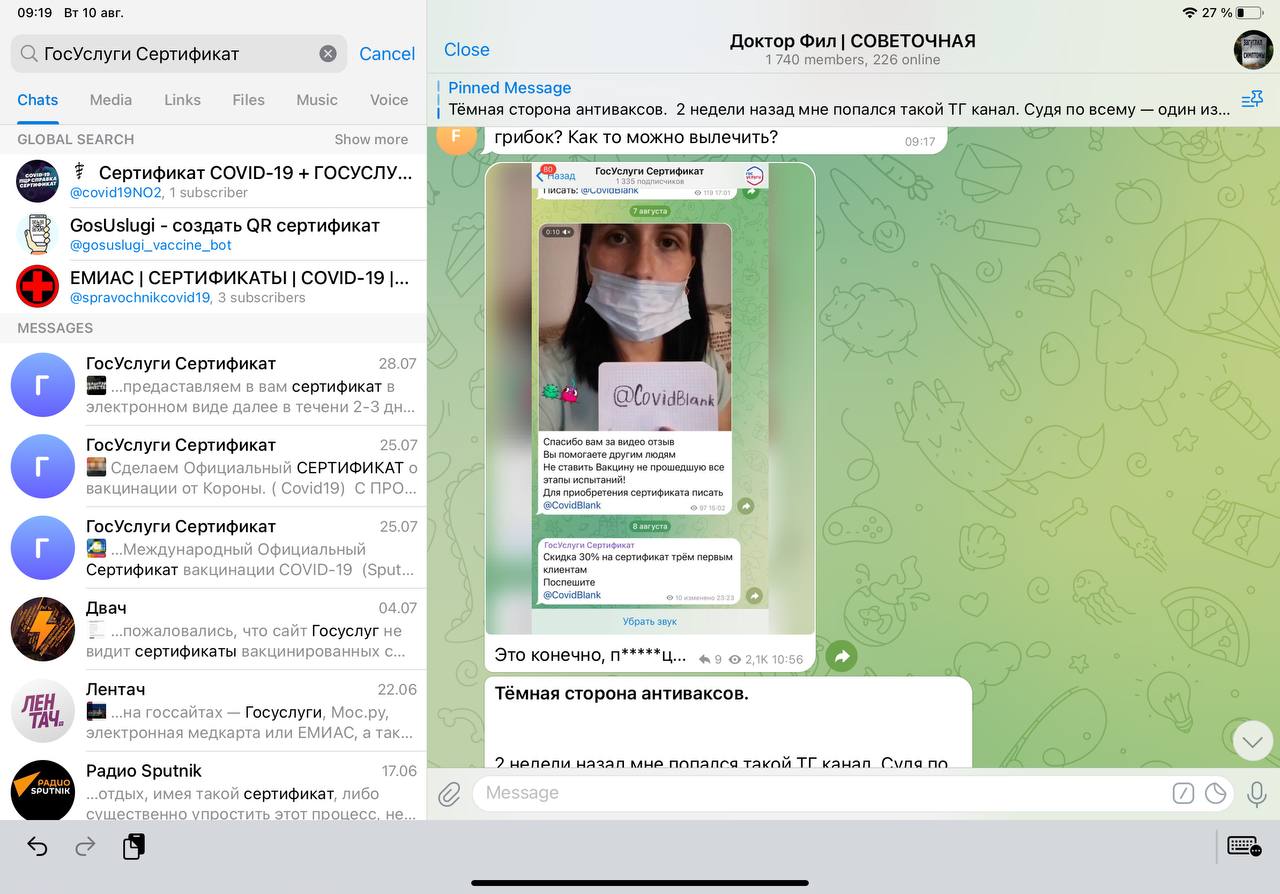Focus the ГосУслуги Сертификат search field
This screenshot has width=1280, height=894.
pos(178,54)
